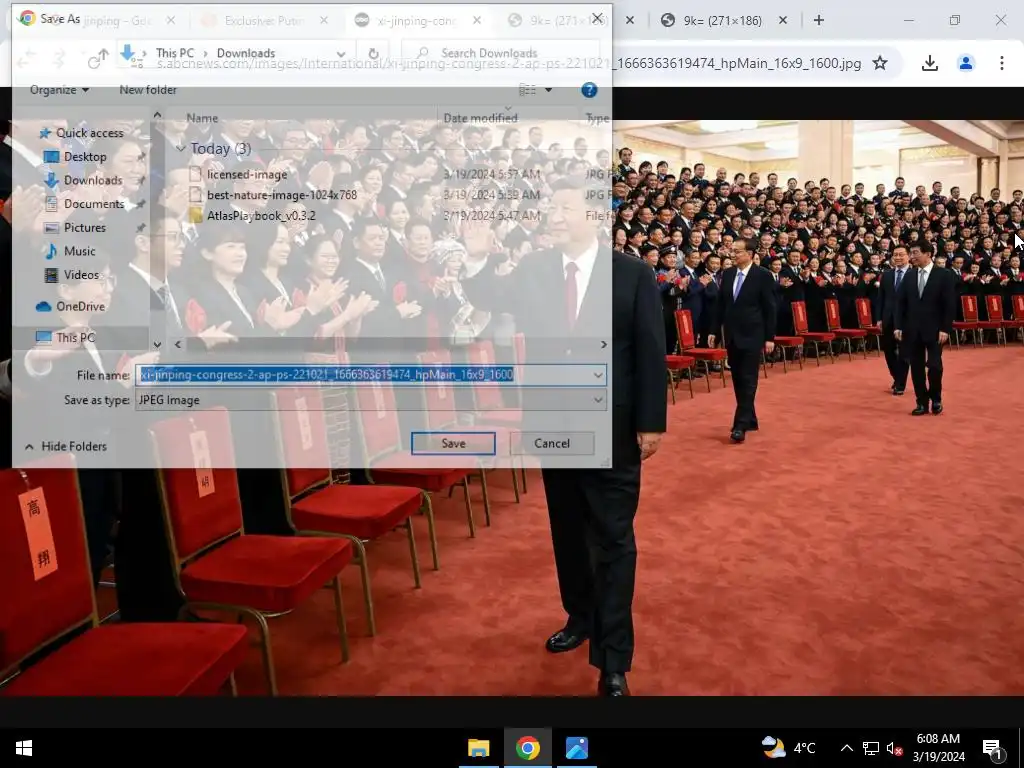1024x768 pixels.
Task: Open the Windows Start menu
Action: 24,748
